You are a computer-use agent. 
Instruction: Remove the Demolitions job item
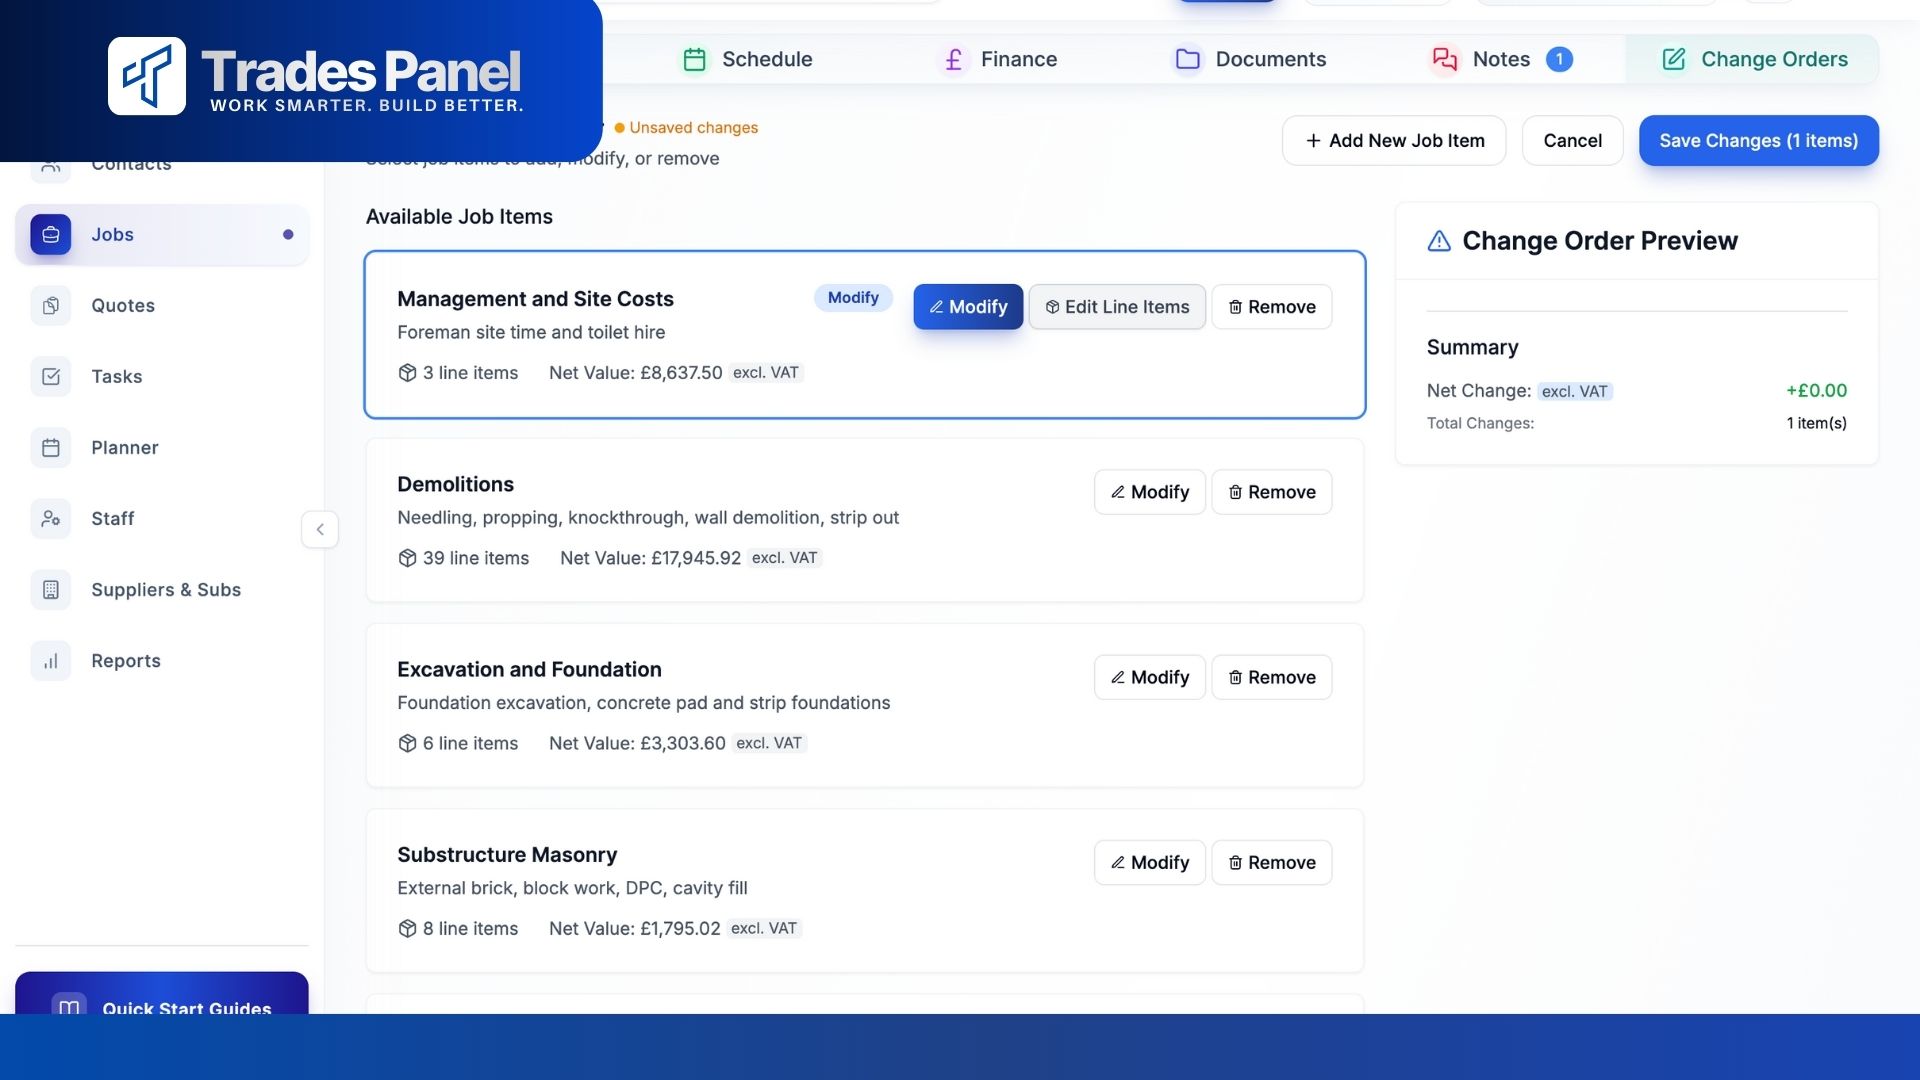[1271, 492]
